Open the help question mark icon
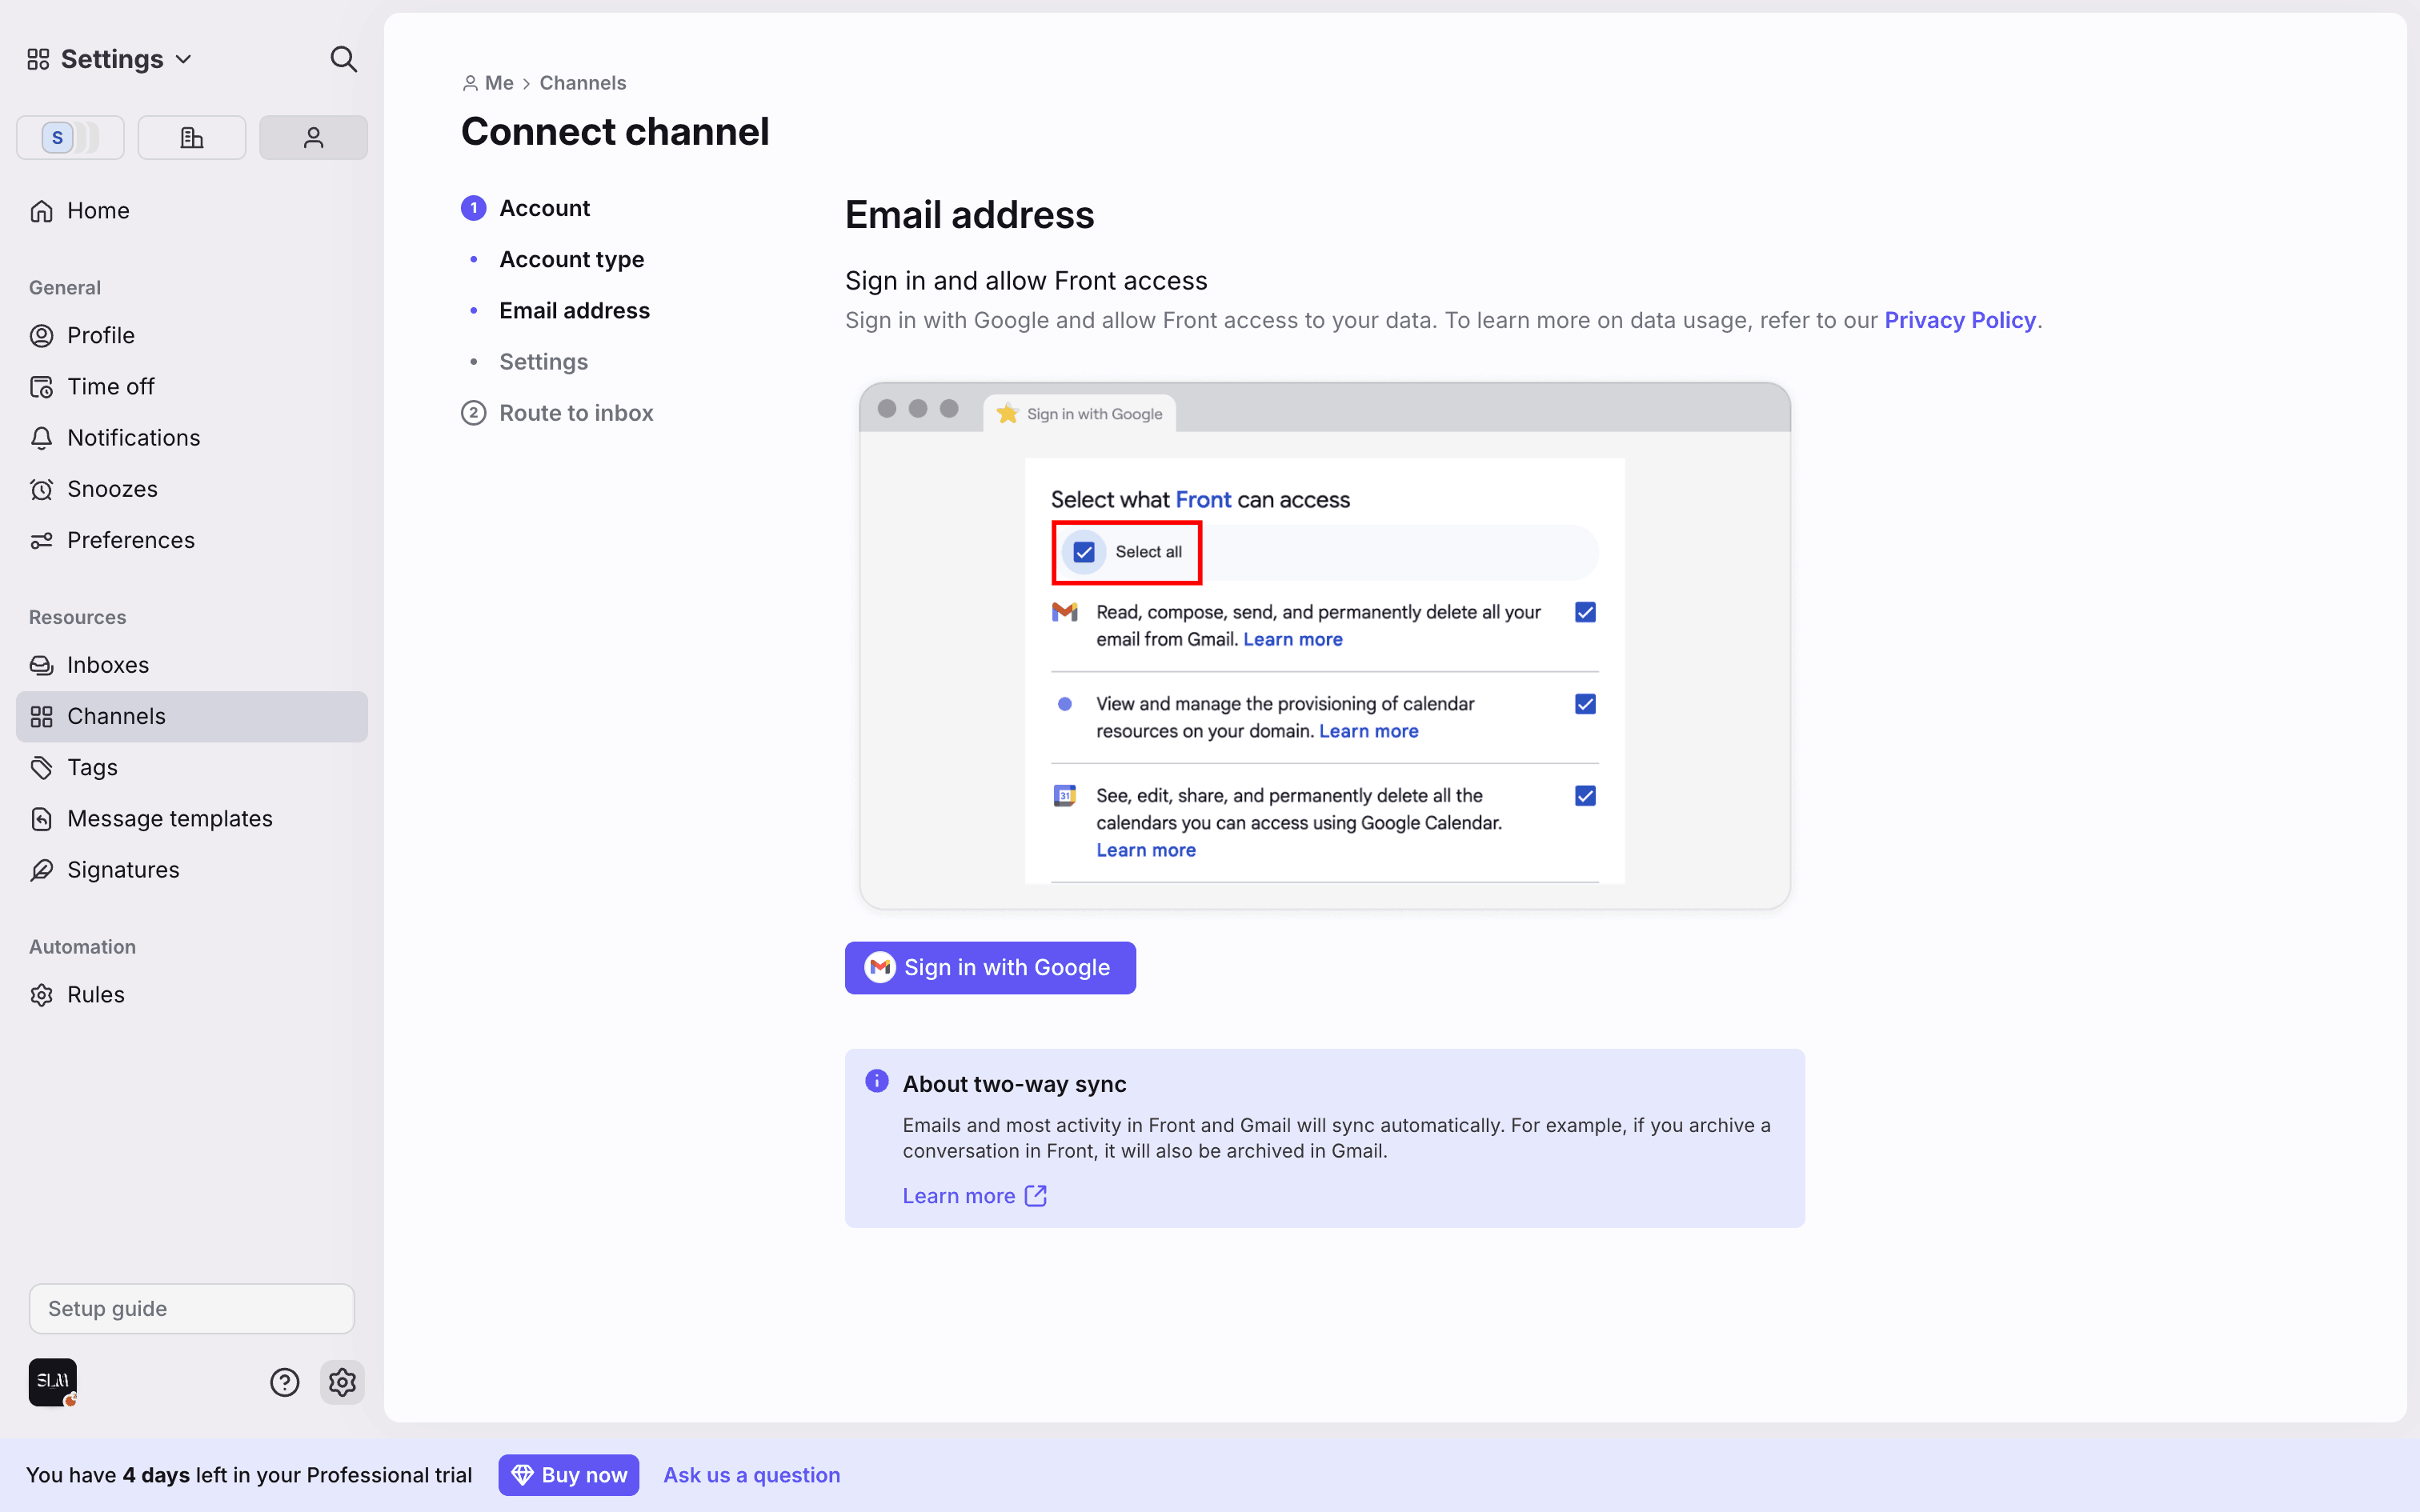 click(285, 1382)
